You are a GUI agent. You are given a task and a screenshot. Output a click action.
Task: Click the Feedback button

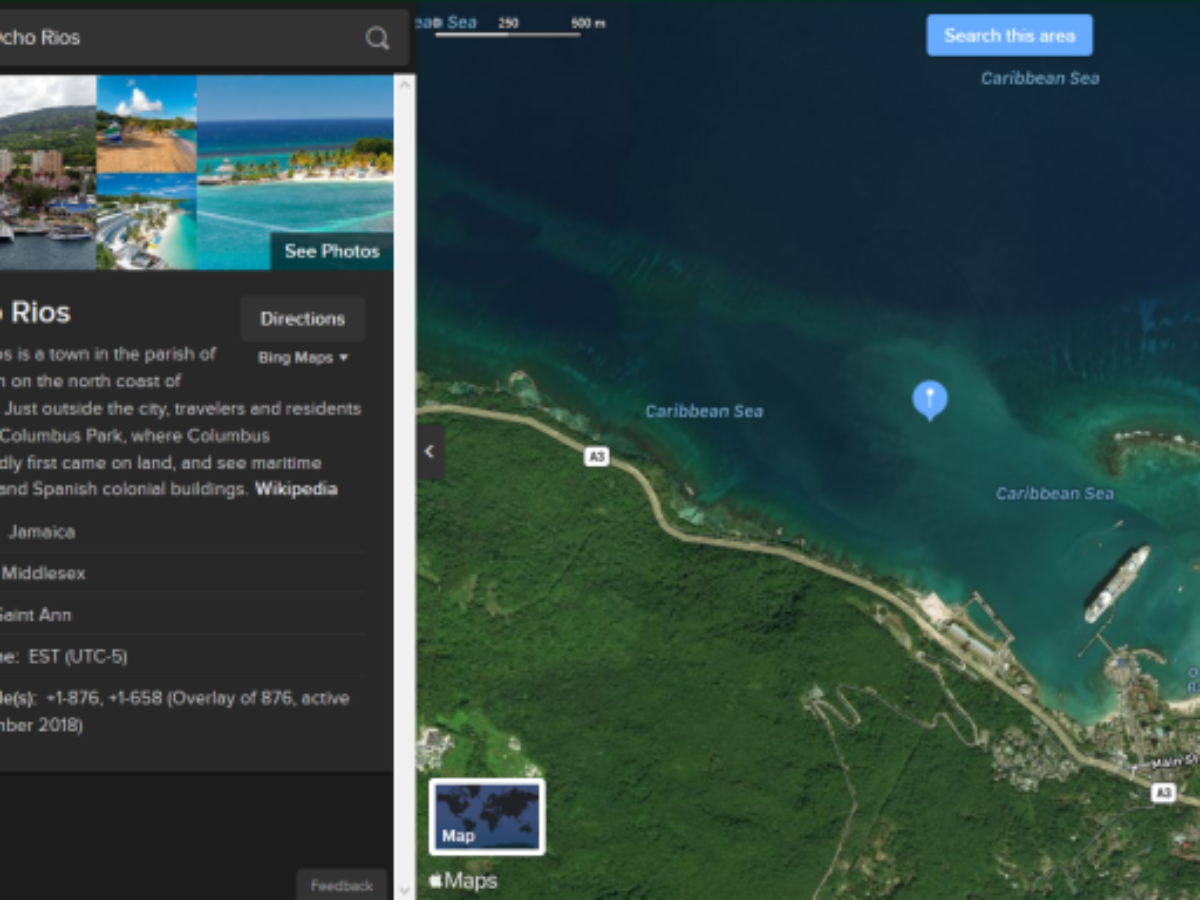pyautogui.click(x=341, y=885)
